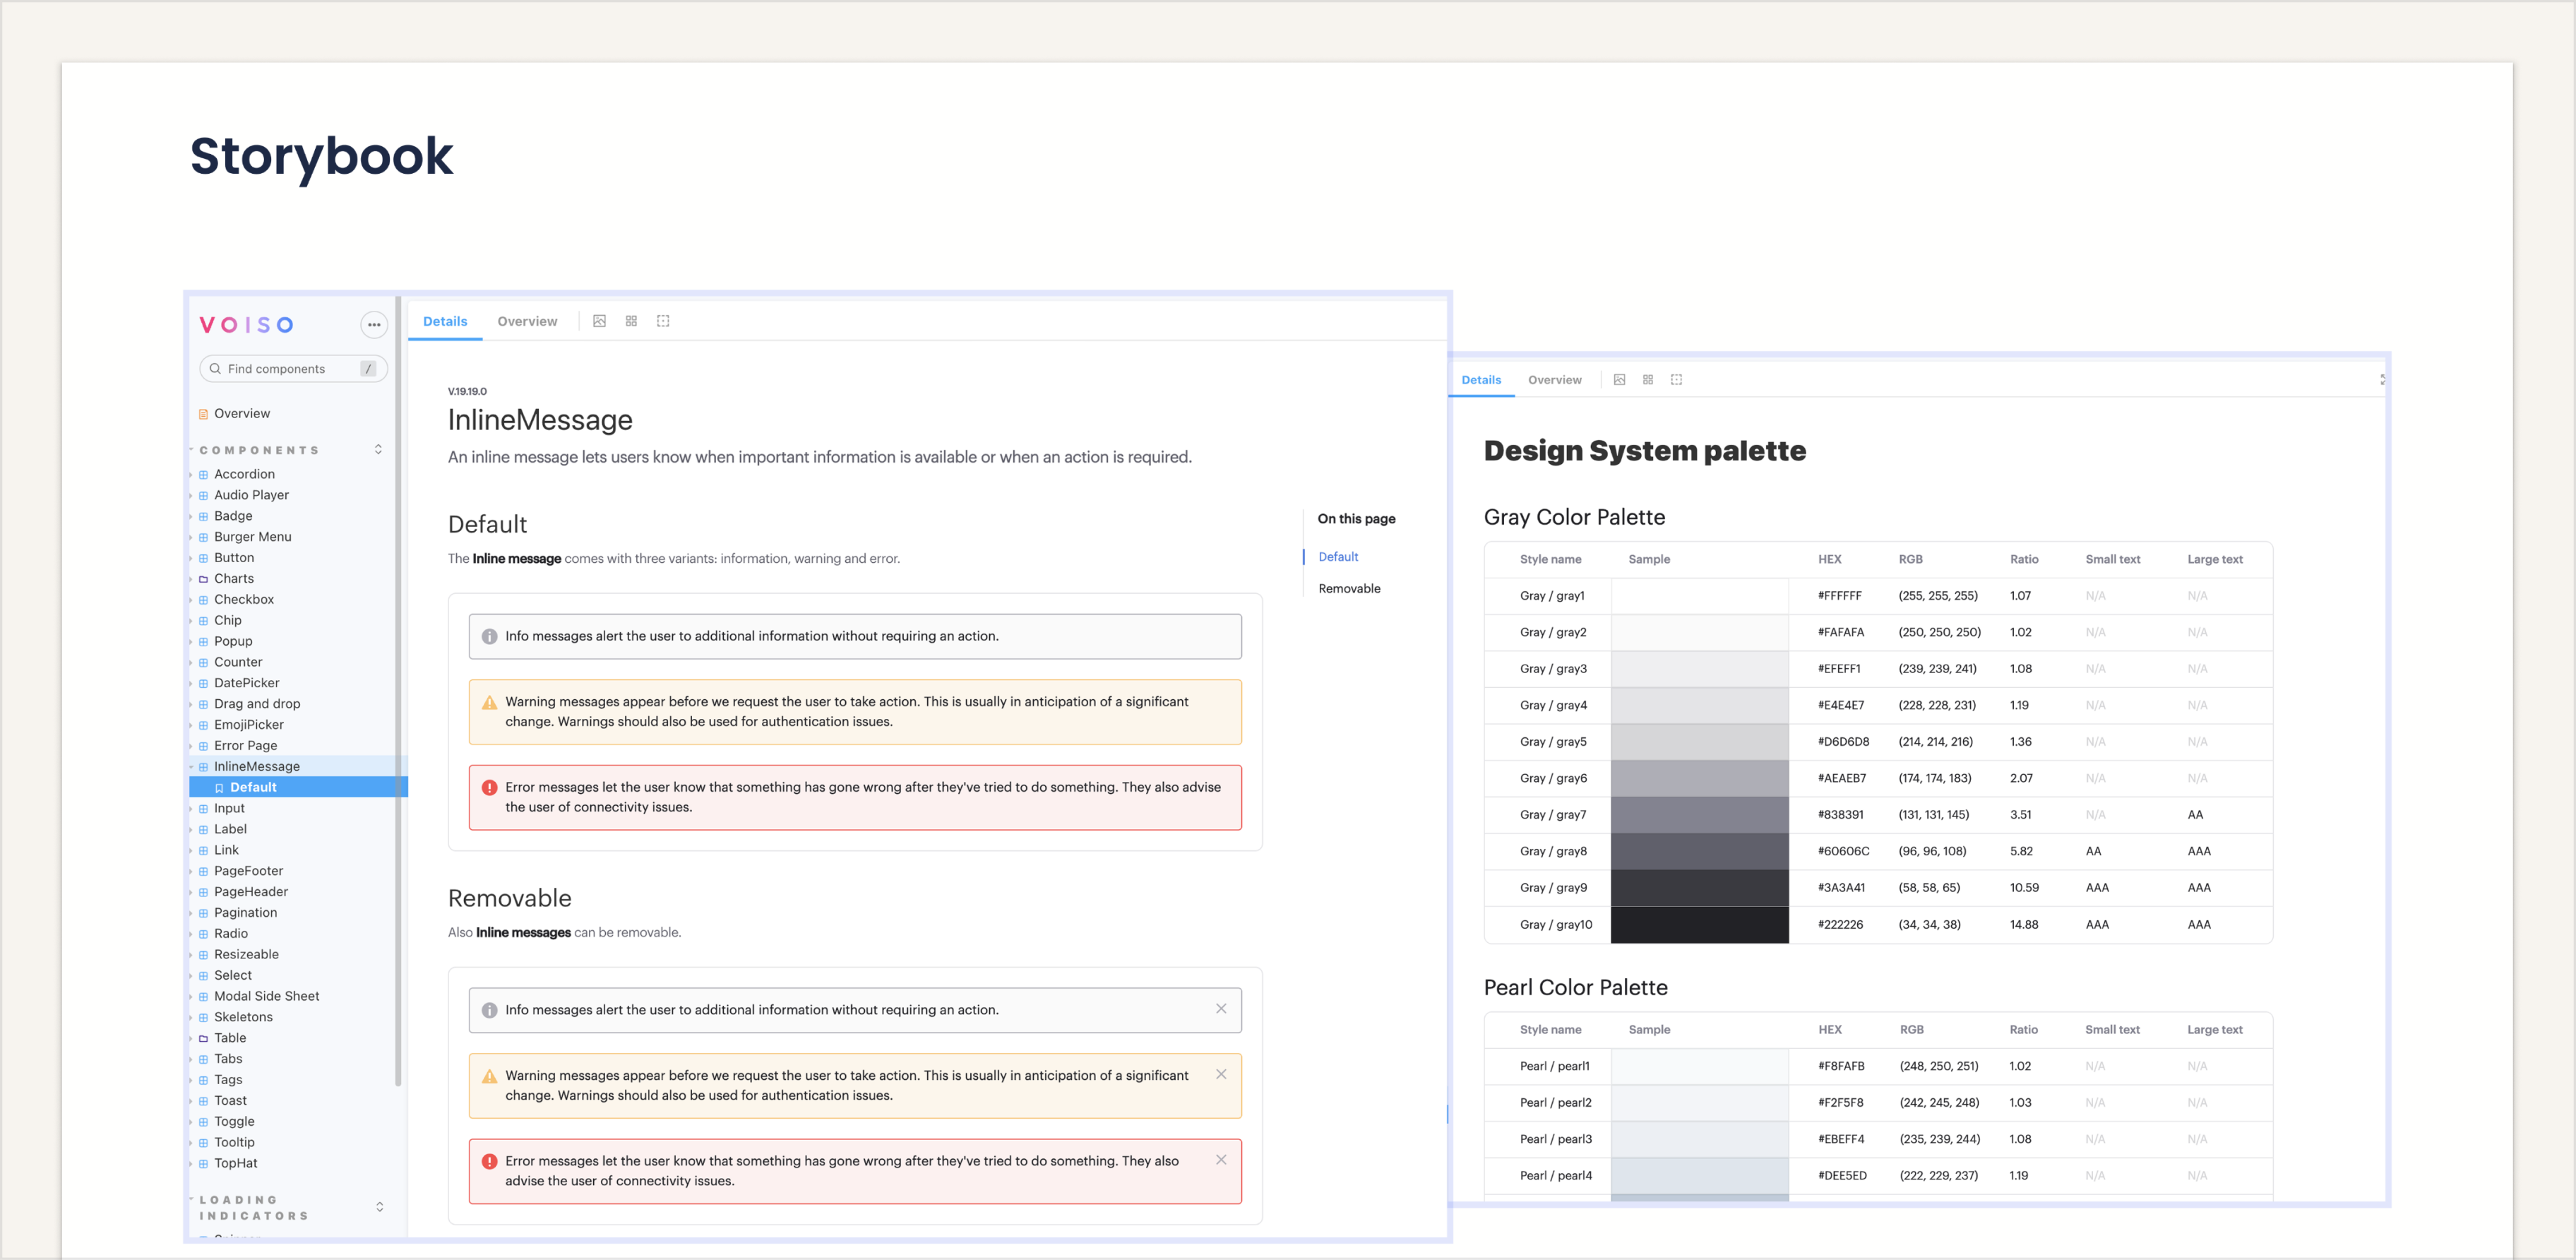Image resolution: width=2576 pixels, height=1260 pixels.
Task: Expand the DatePicker tree item
Action: [191, 684]
